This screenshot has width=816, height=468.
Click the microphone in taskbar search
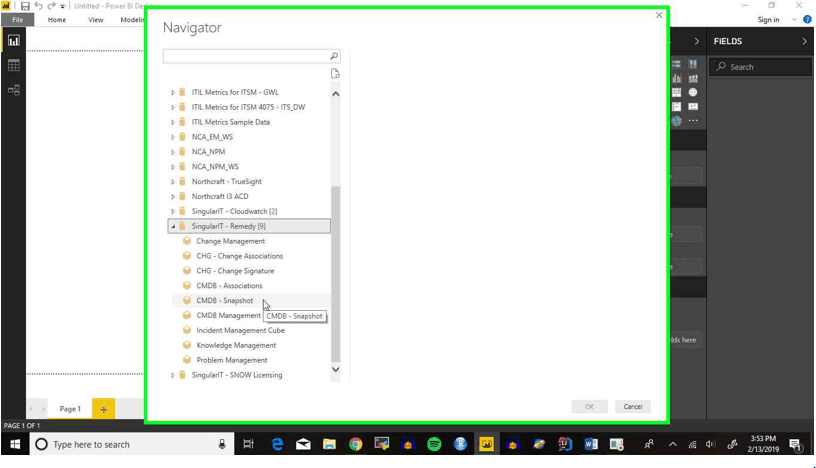[222, 444]
